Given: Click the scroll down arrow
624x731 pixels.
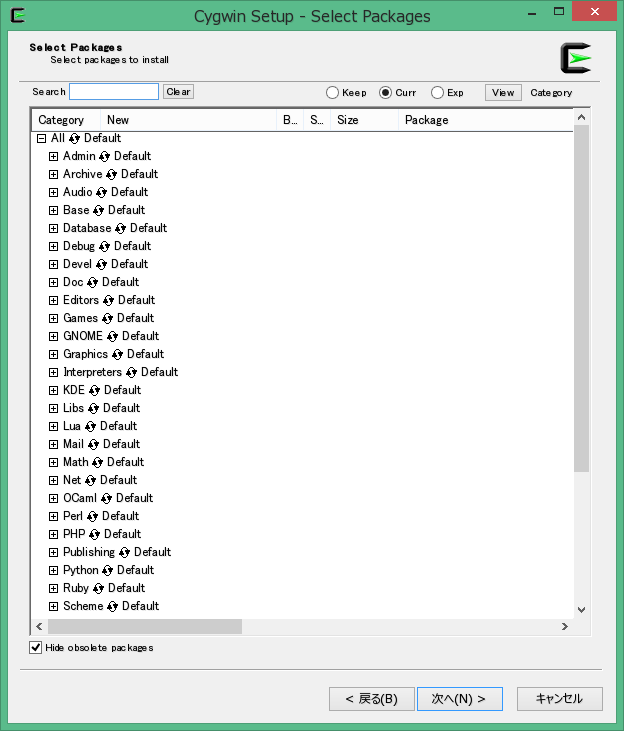Looking at the screenshot, I should click(581, 610).
